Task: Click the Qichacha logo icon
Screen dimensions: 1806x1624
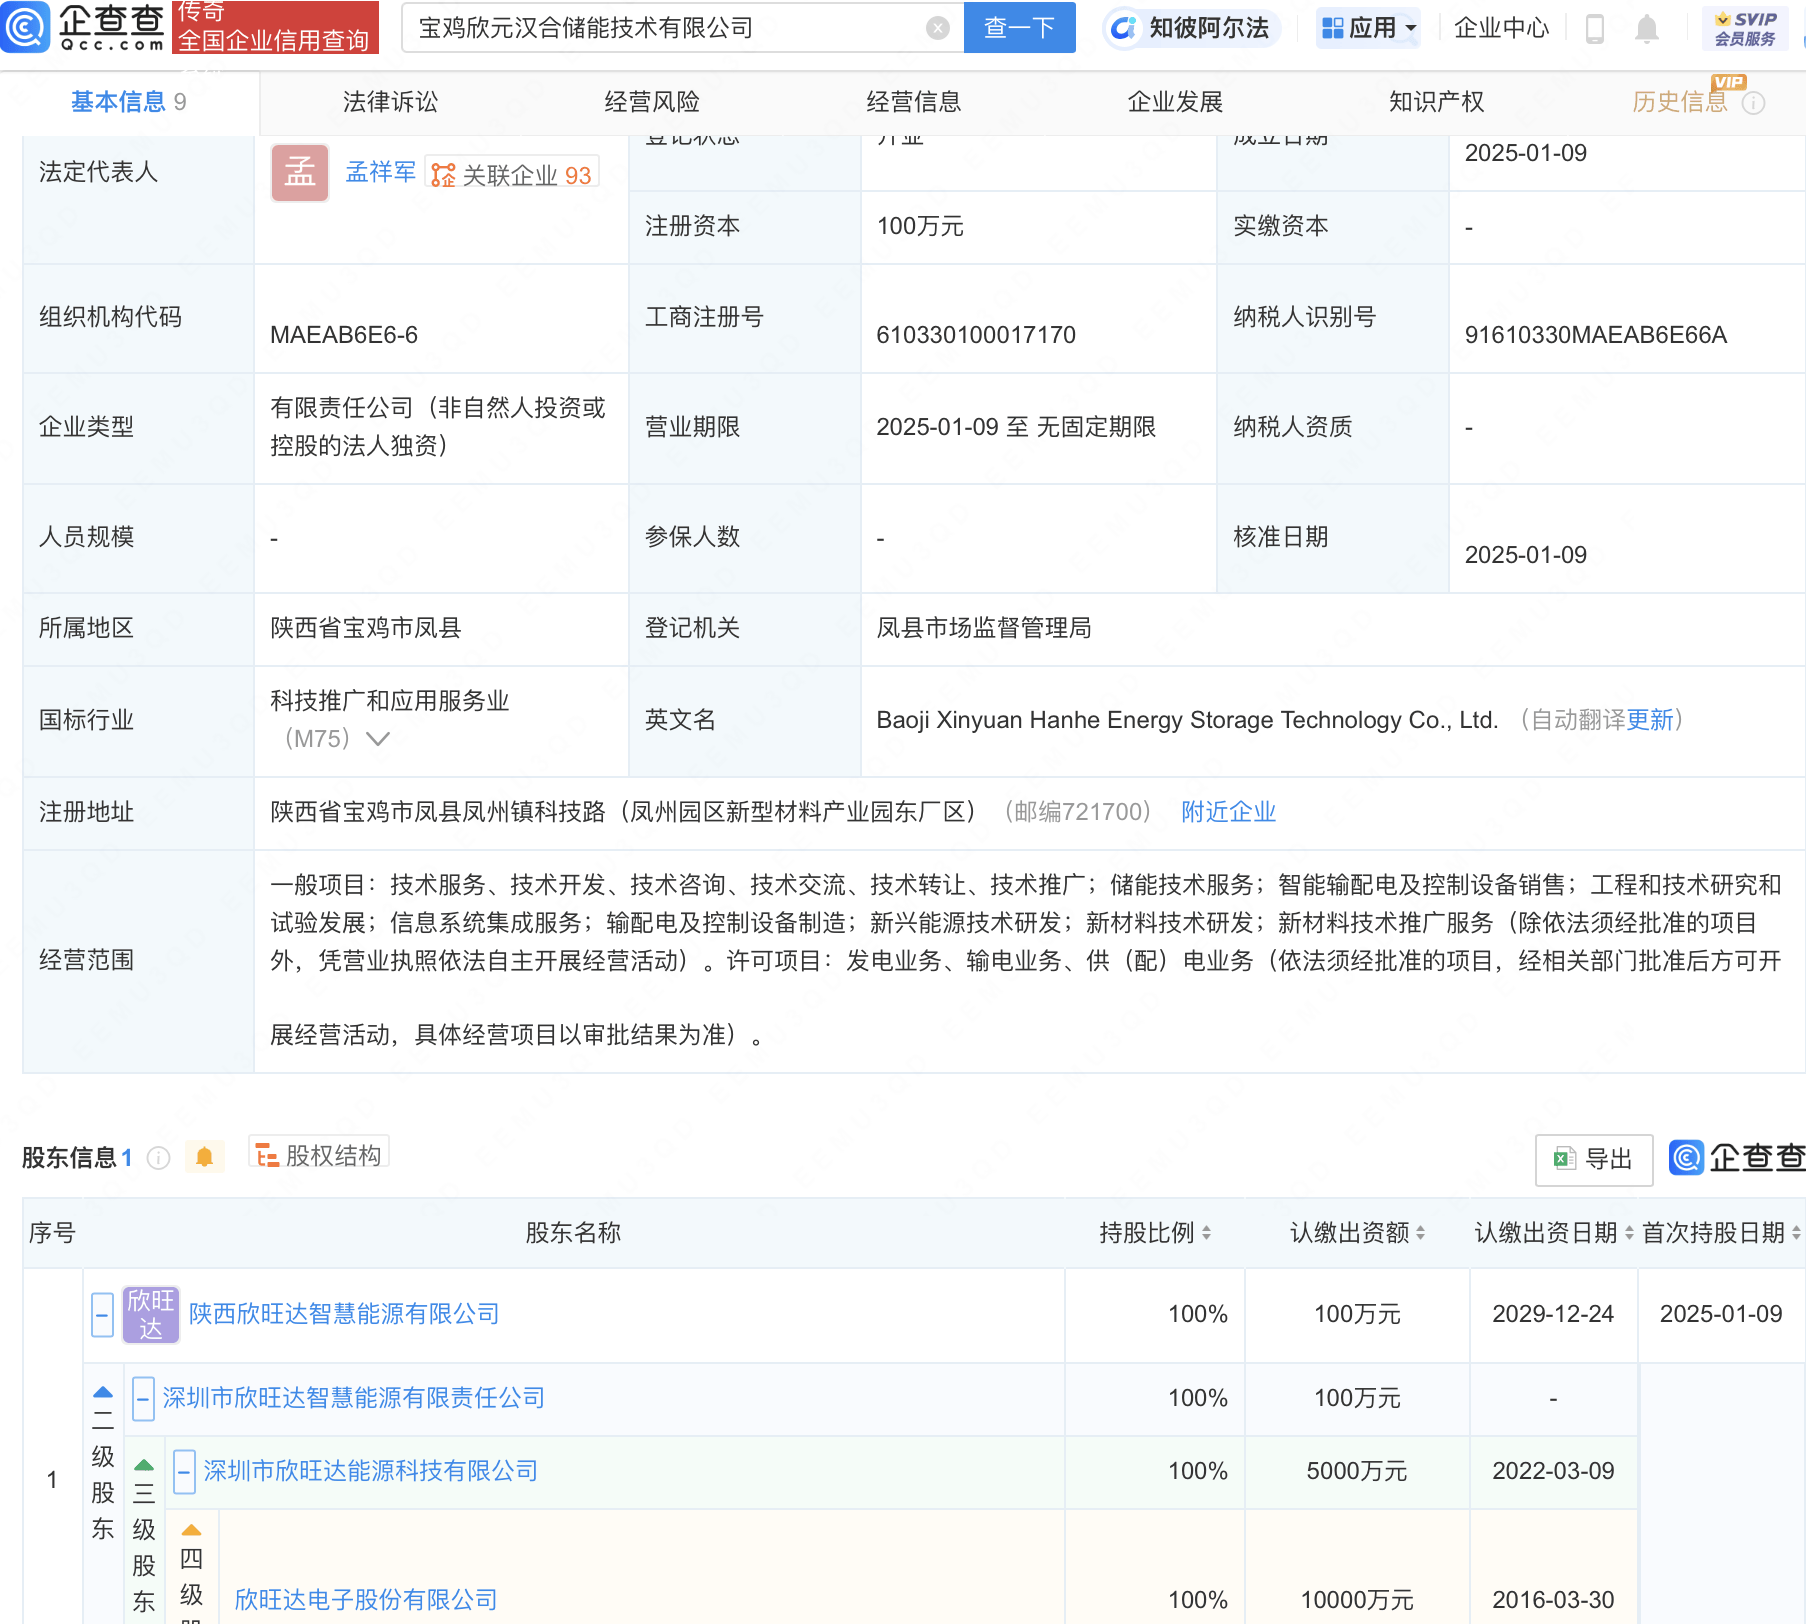Action: [25, 27]
